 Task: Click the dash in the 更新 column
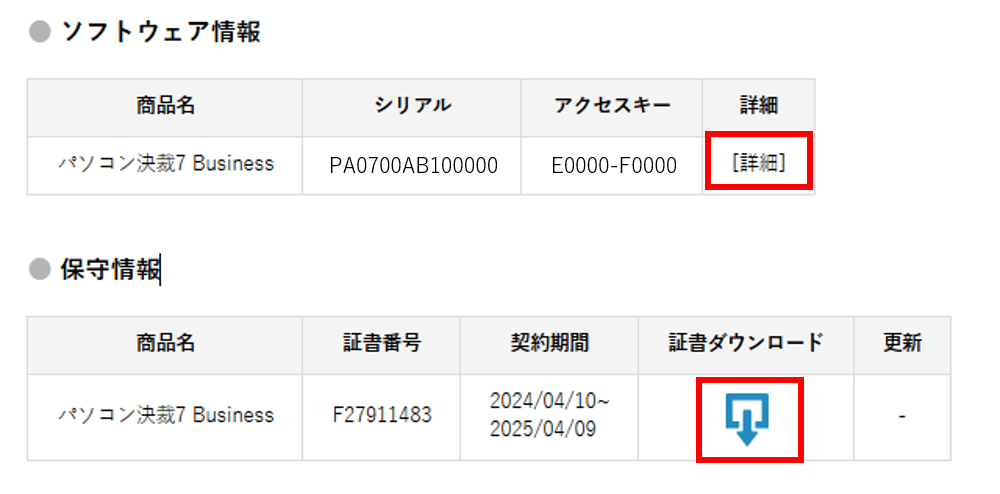click(x=902, y=417)
